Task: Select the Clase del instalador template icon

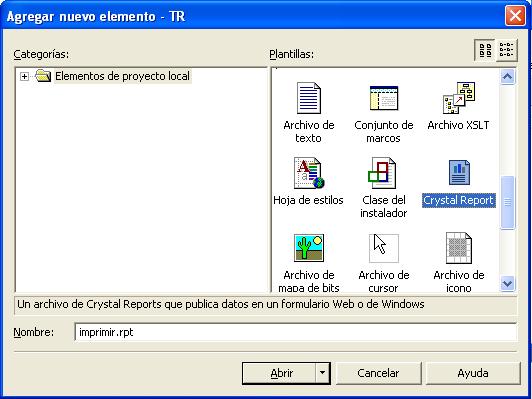Action: coord(382,173)
